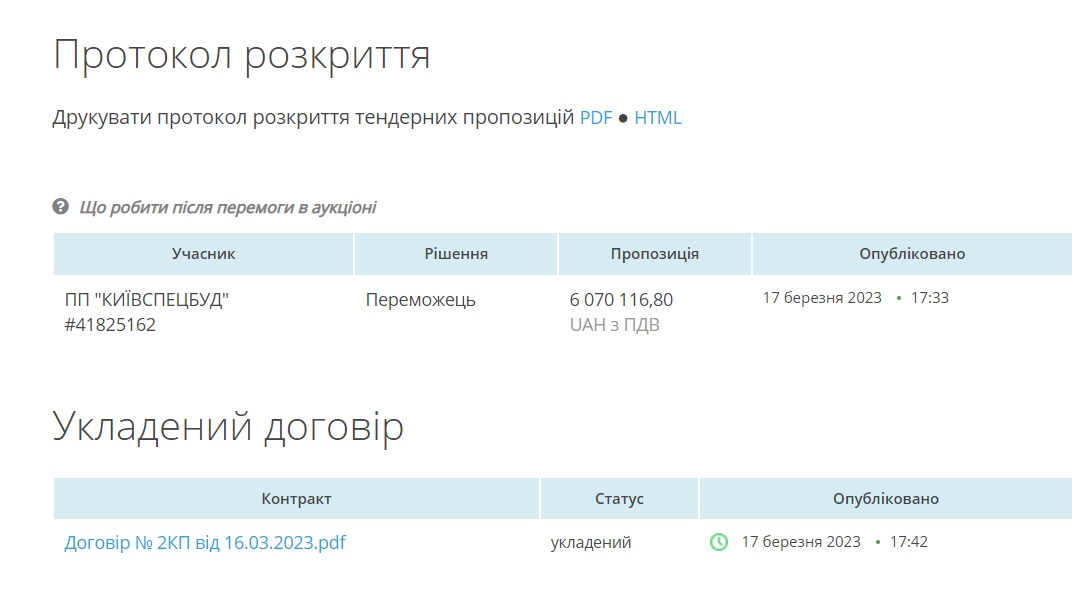Click the 'Учасник' column header
The height and width of the screenshot is (607, 1086).
pos(203,254)
